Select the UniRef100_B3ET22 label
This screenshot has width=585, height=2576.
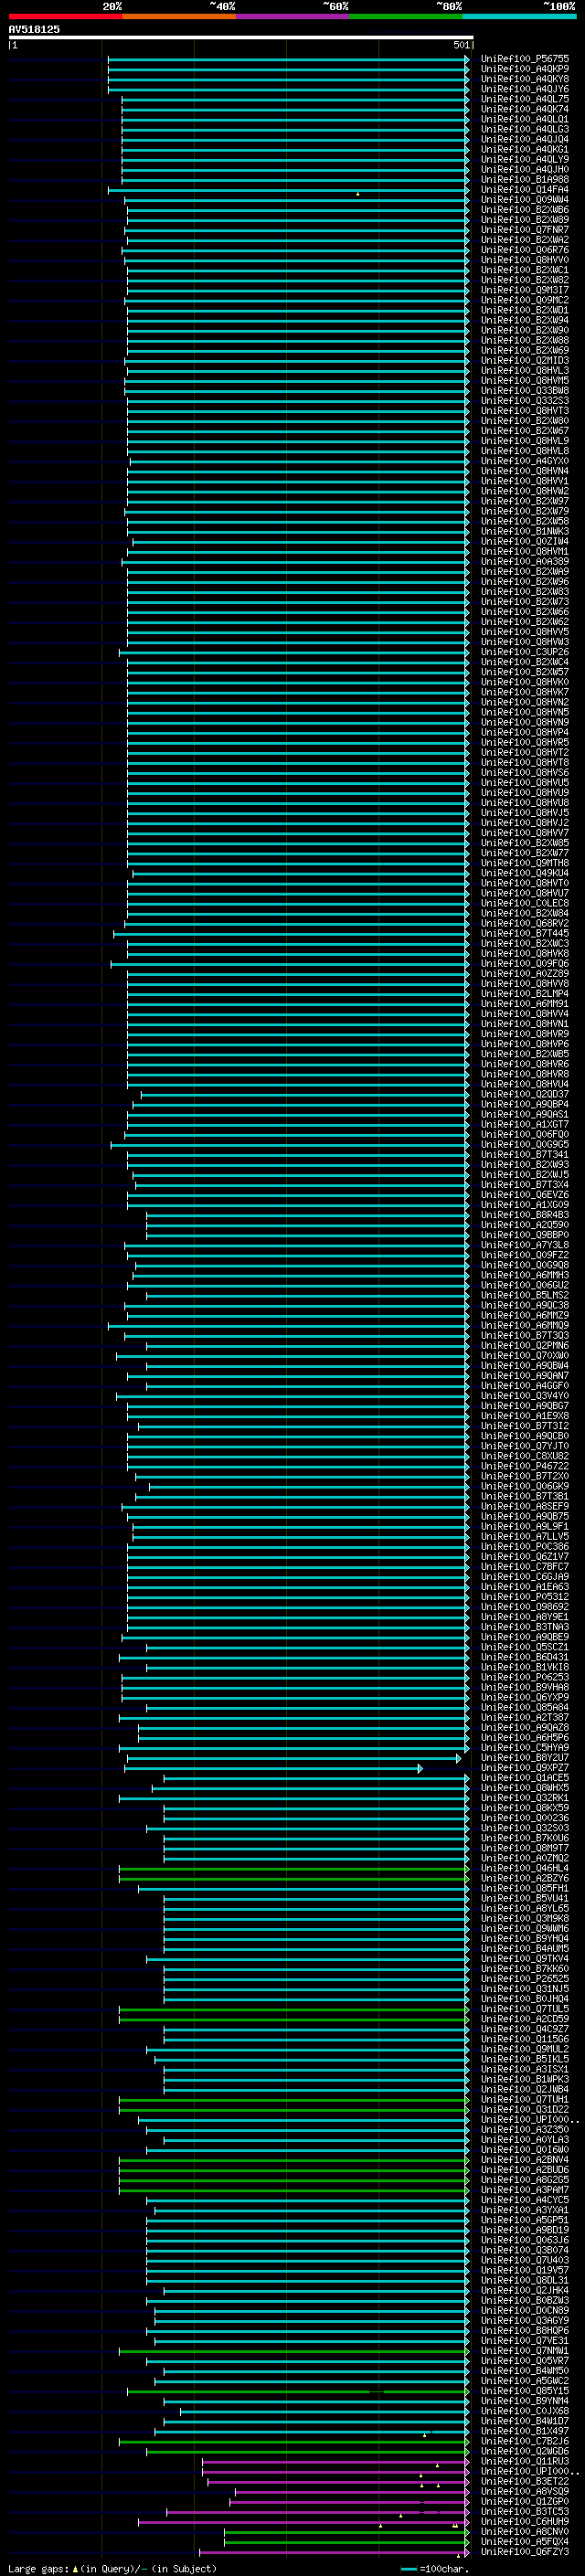tap(525, 2481)
